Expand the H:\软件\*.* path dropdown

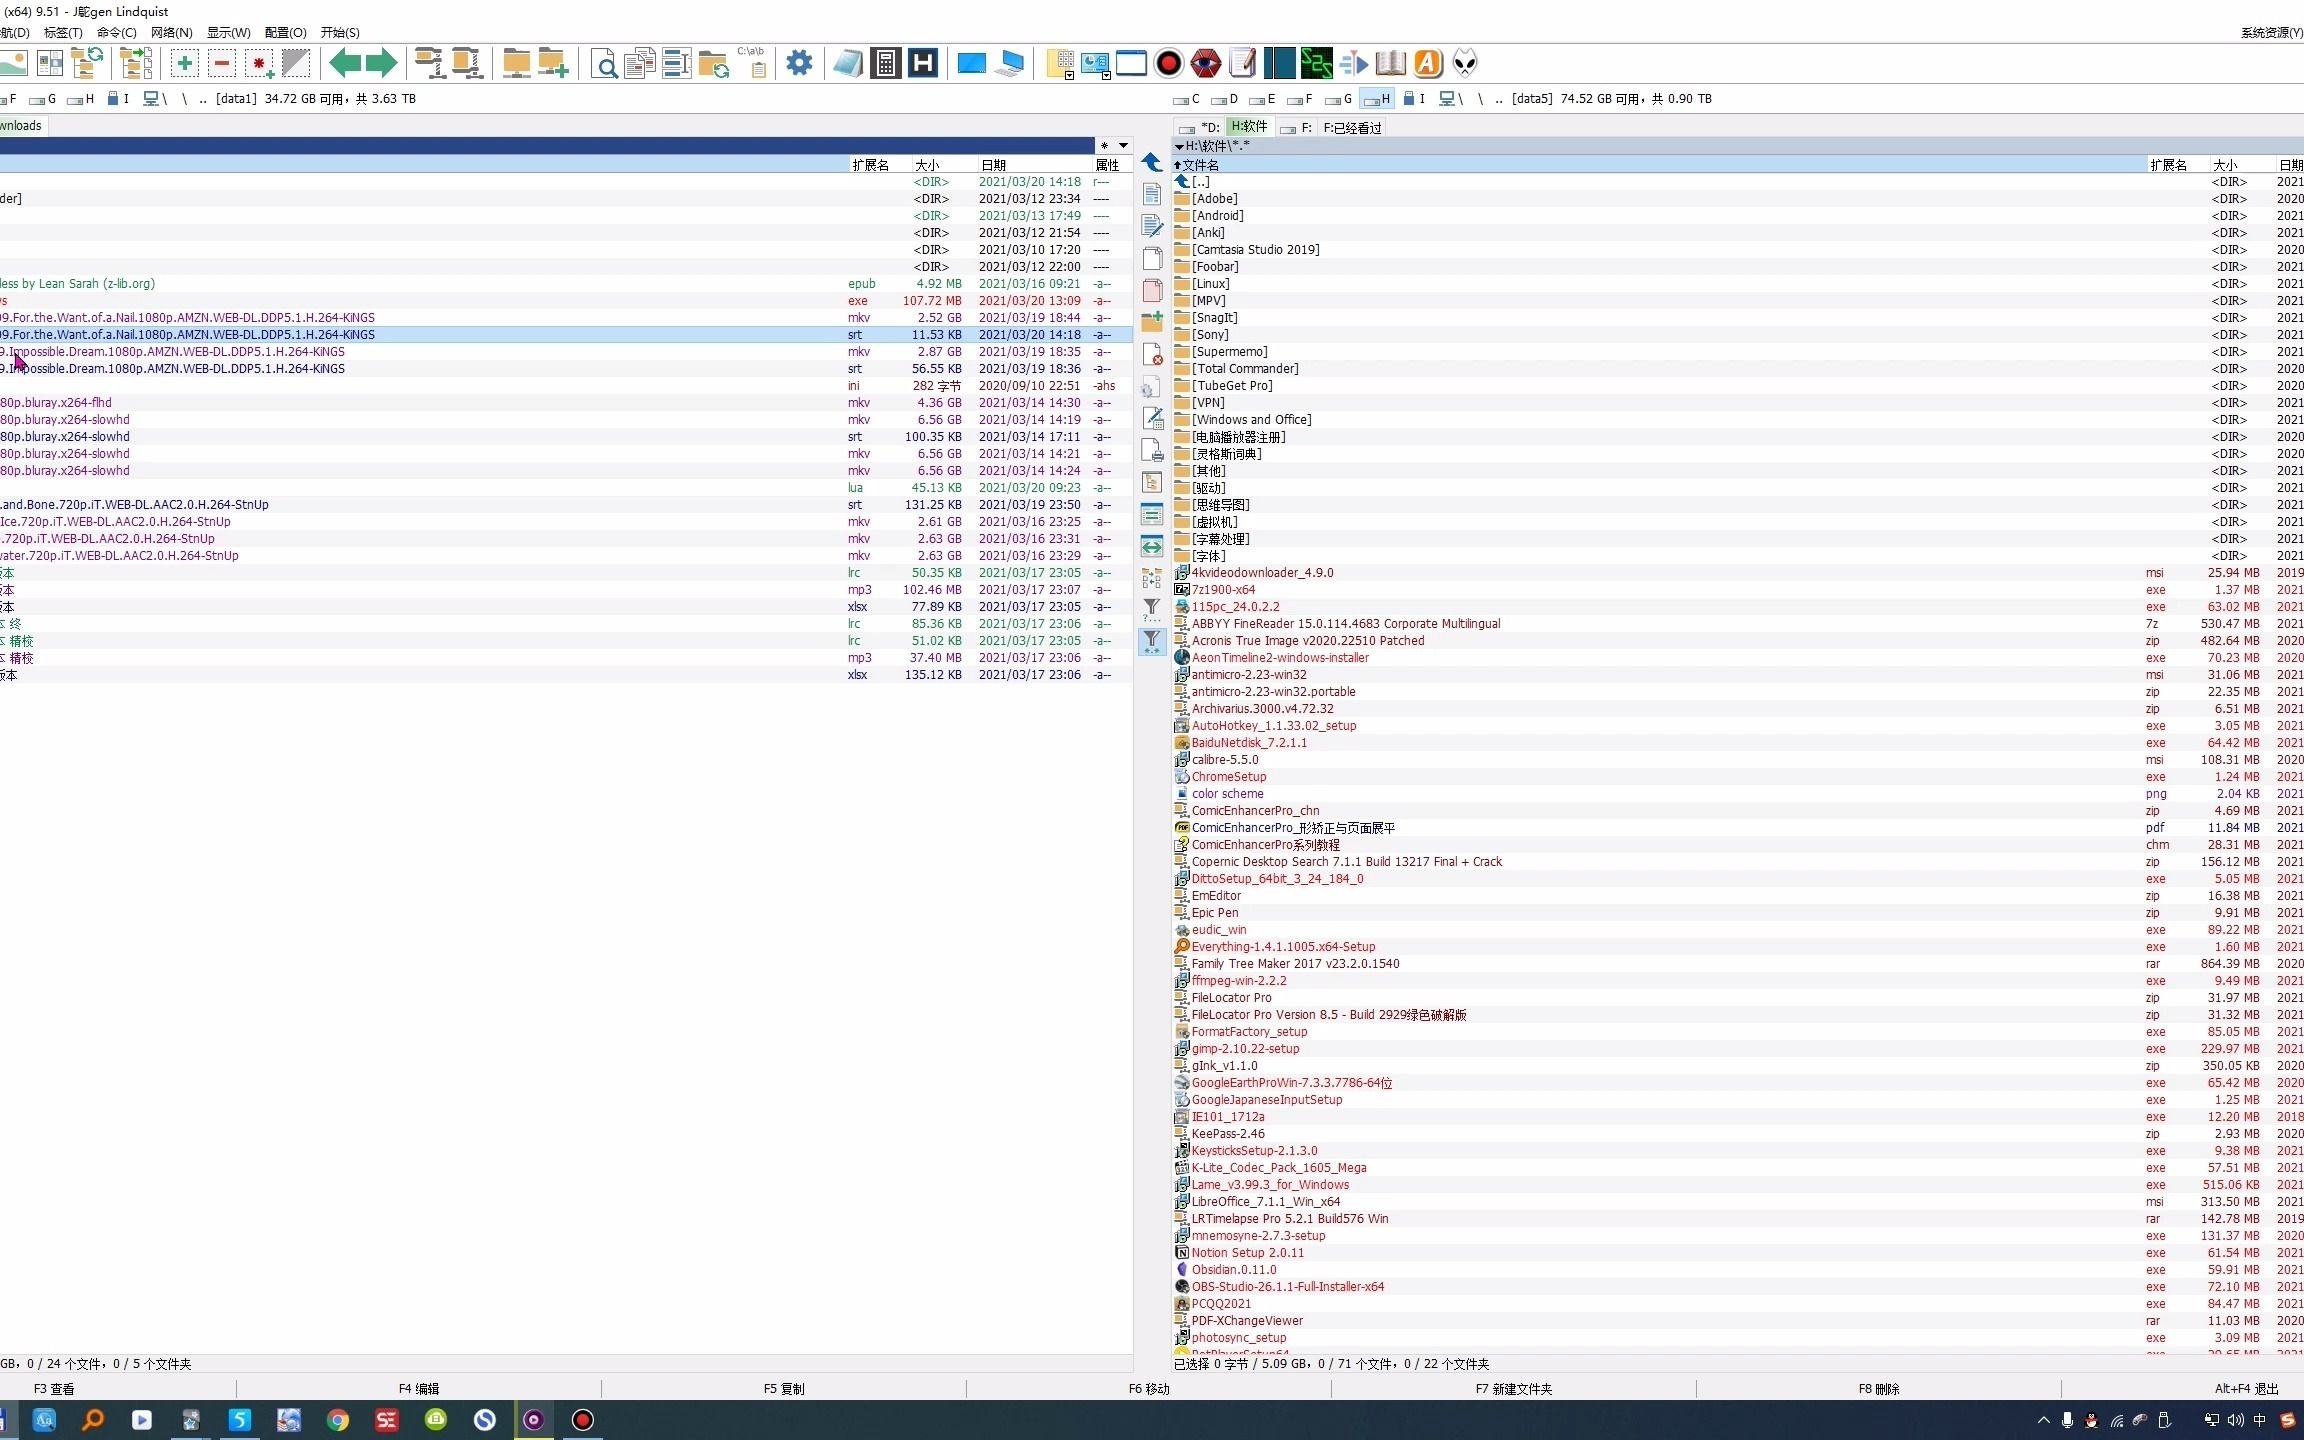point(1179,146)
